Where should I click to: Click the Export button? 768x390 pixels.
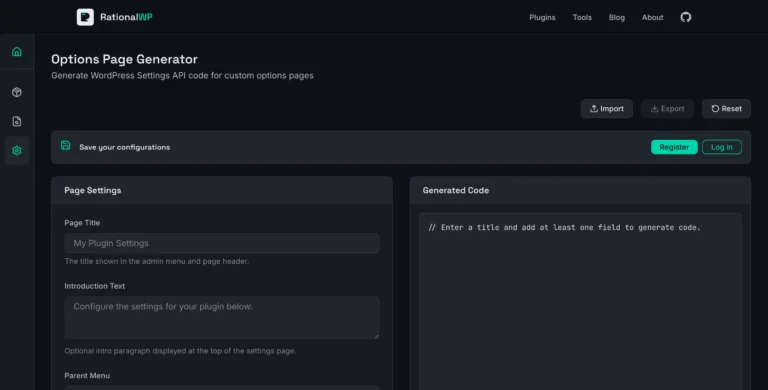tap(668, 109)
